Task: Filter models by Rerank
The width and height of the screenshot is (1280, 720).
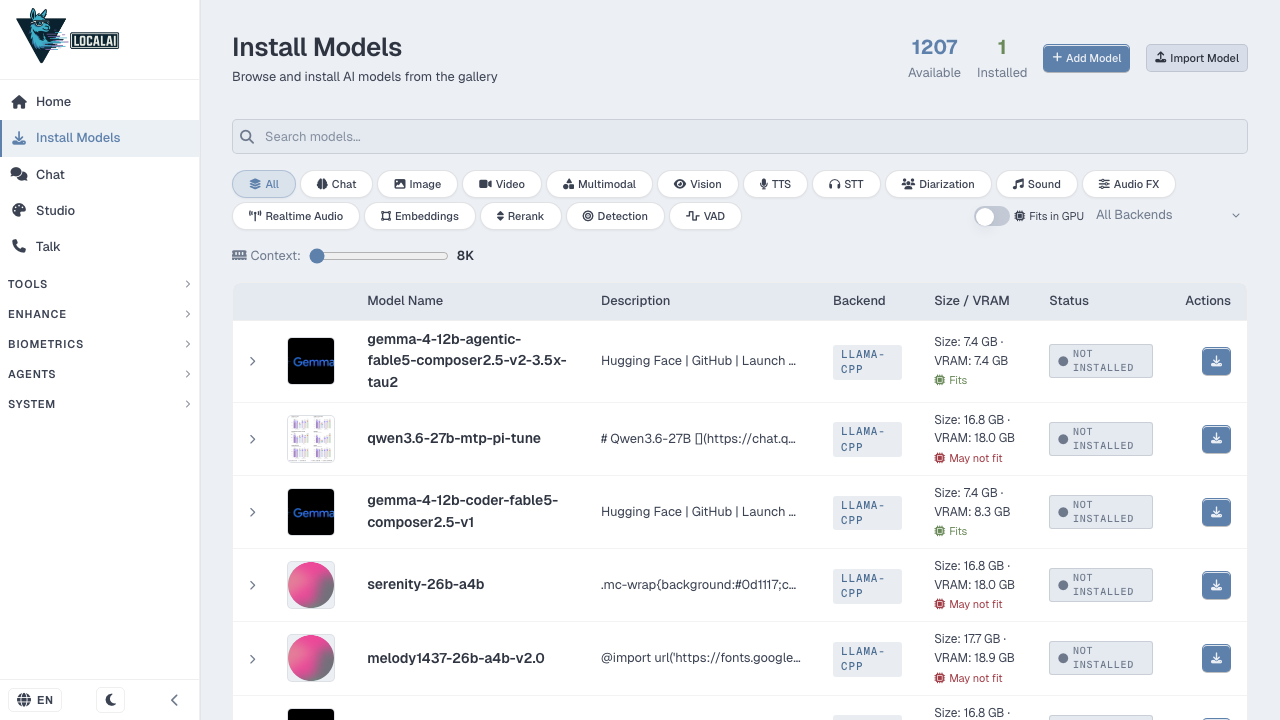Action: coord(520,216)
